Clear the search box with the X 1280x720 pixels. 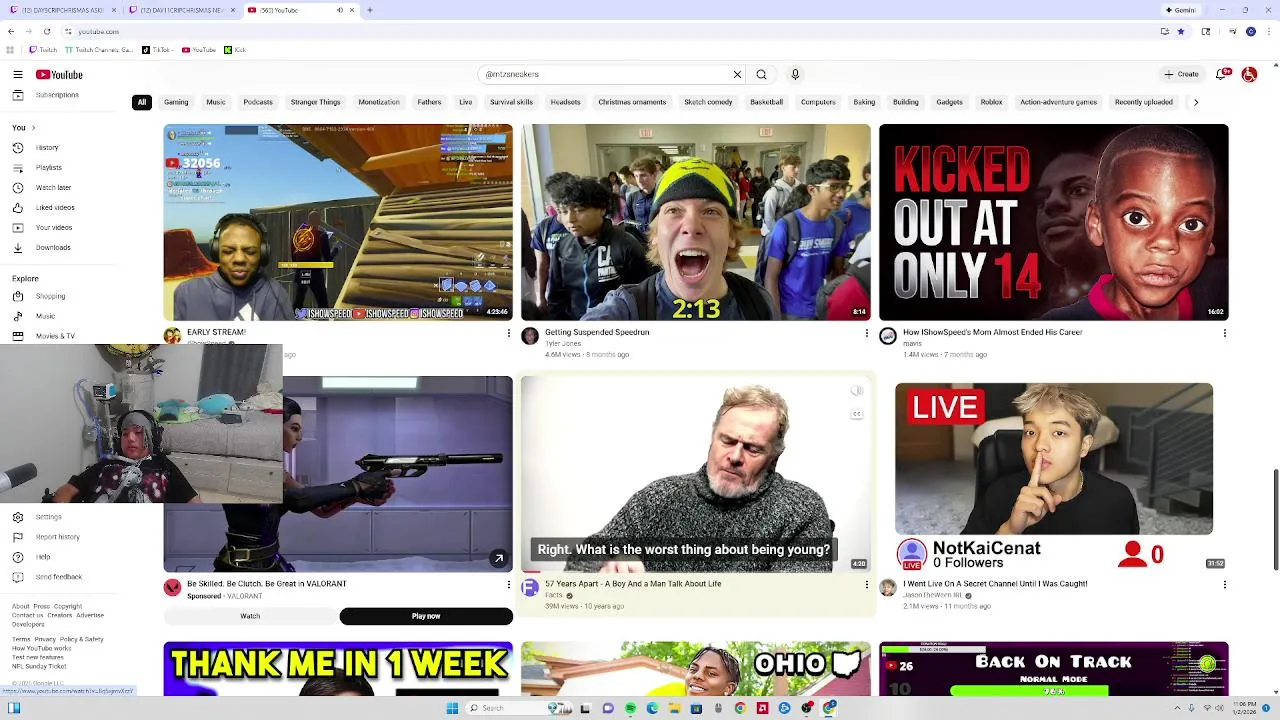click(737, 74)
